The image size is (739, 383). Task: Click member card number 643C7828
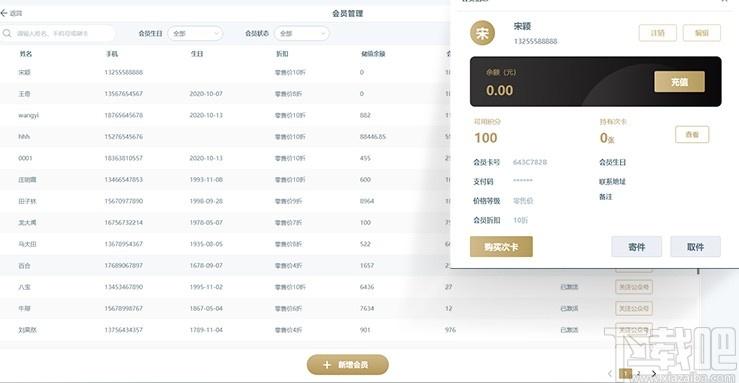(x=530, y=162)
